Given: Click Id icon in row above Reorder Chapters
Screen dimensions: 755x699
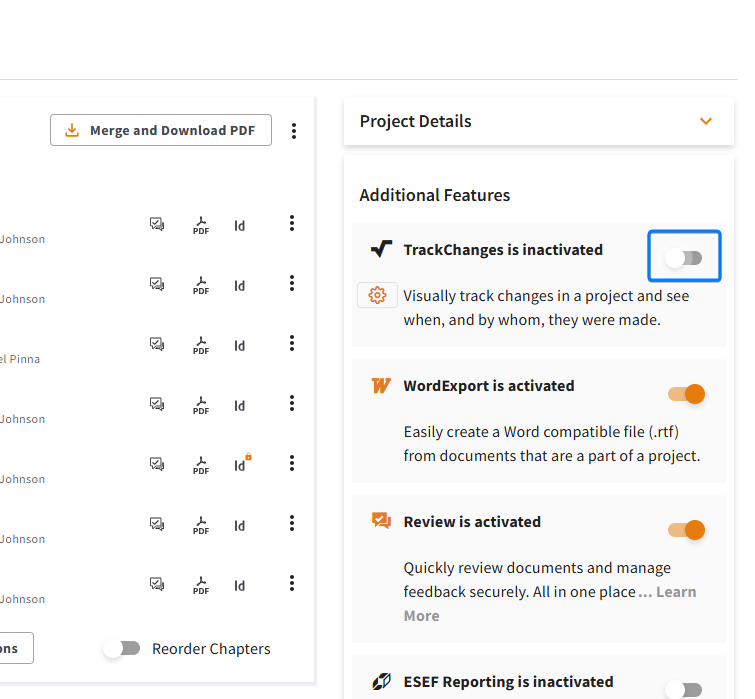Looking at the screenshot, I should [x=240, y=585].
